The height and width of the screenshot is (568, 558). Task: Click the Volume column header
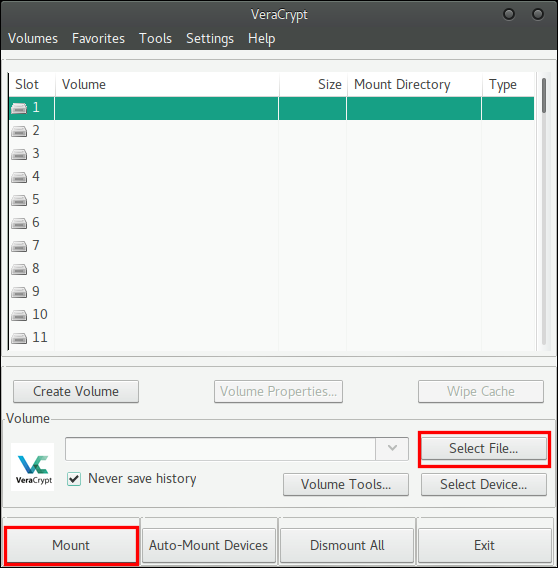[167, 84]
